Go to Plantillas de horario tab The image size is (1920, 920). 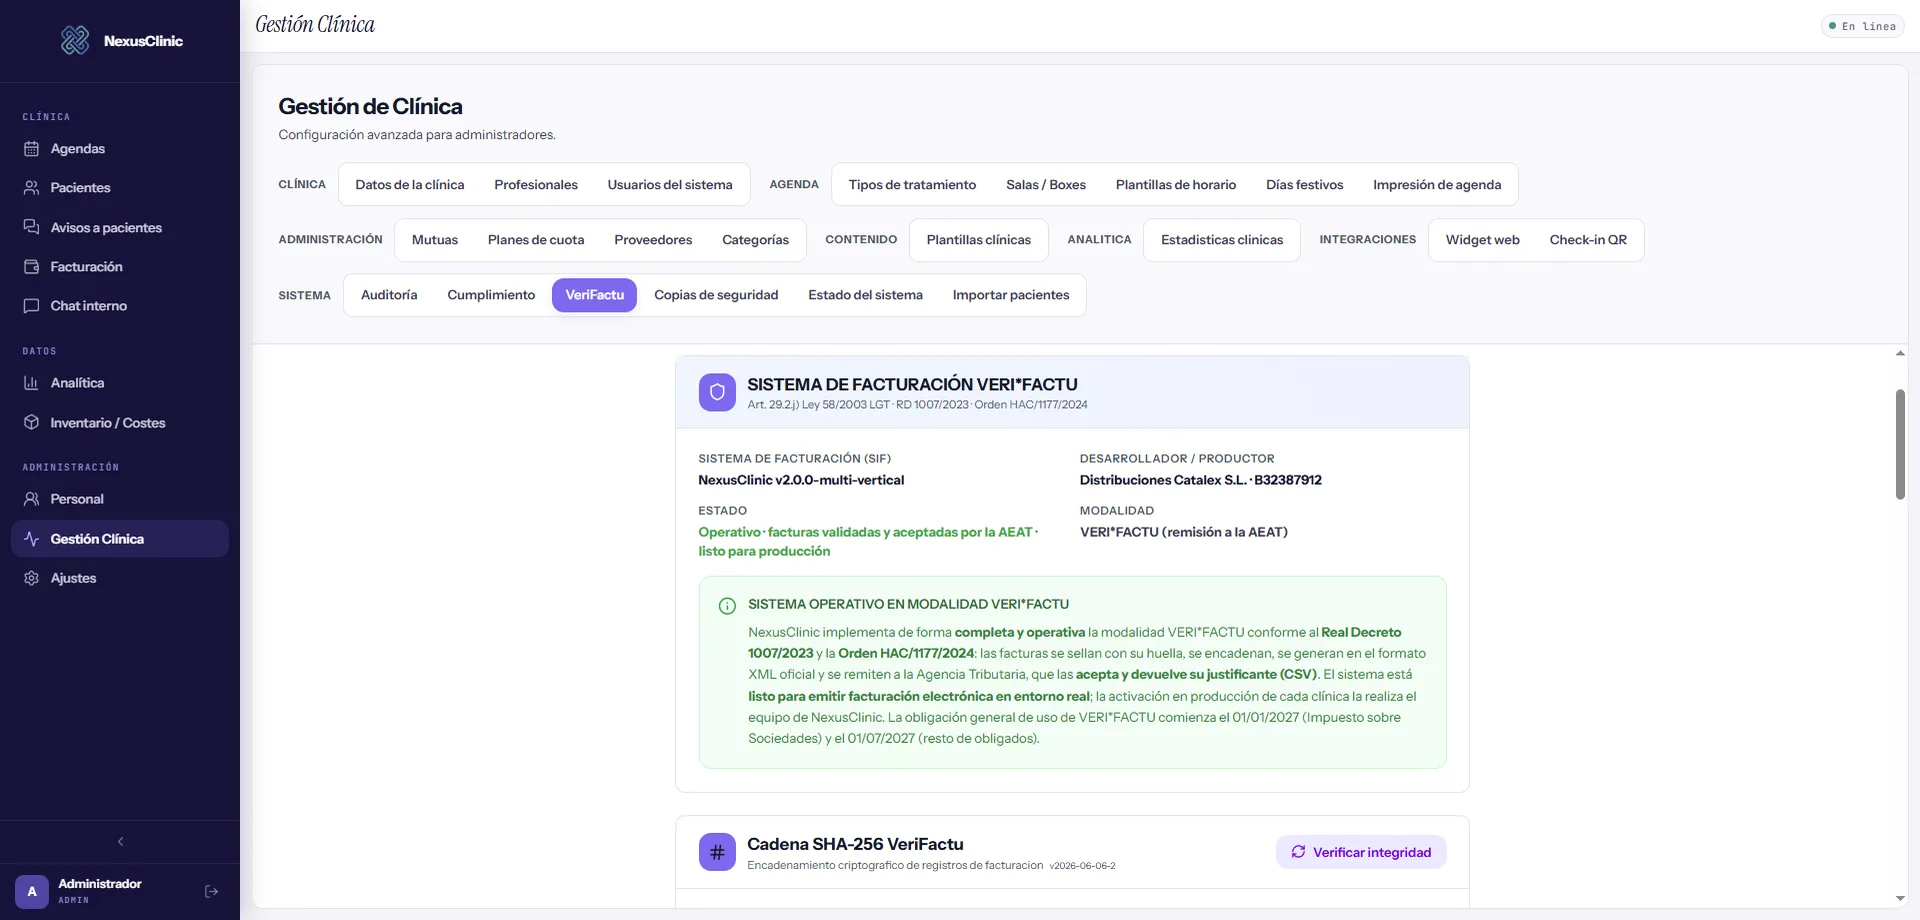[x=1176, y=185]
